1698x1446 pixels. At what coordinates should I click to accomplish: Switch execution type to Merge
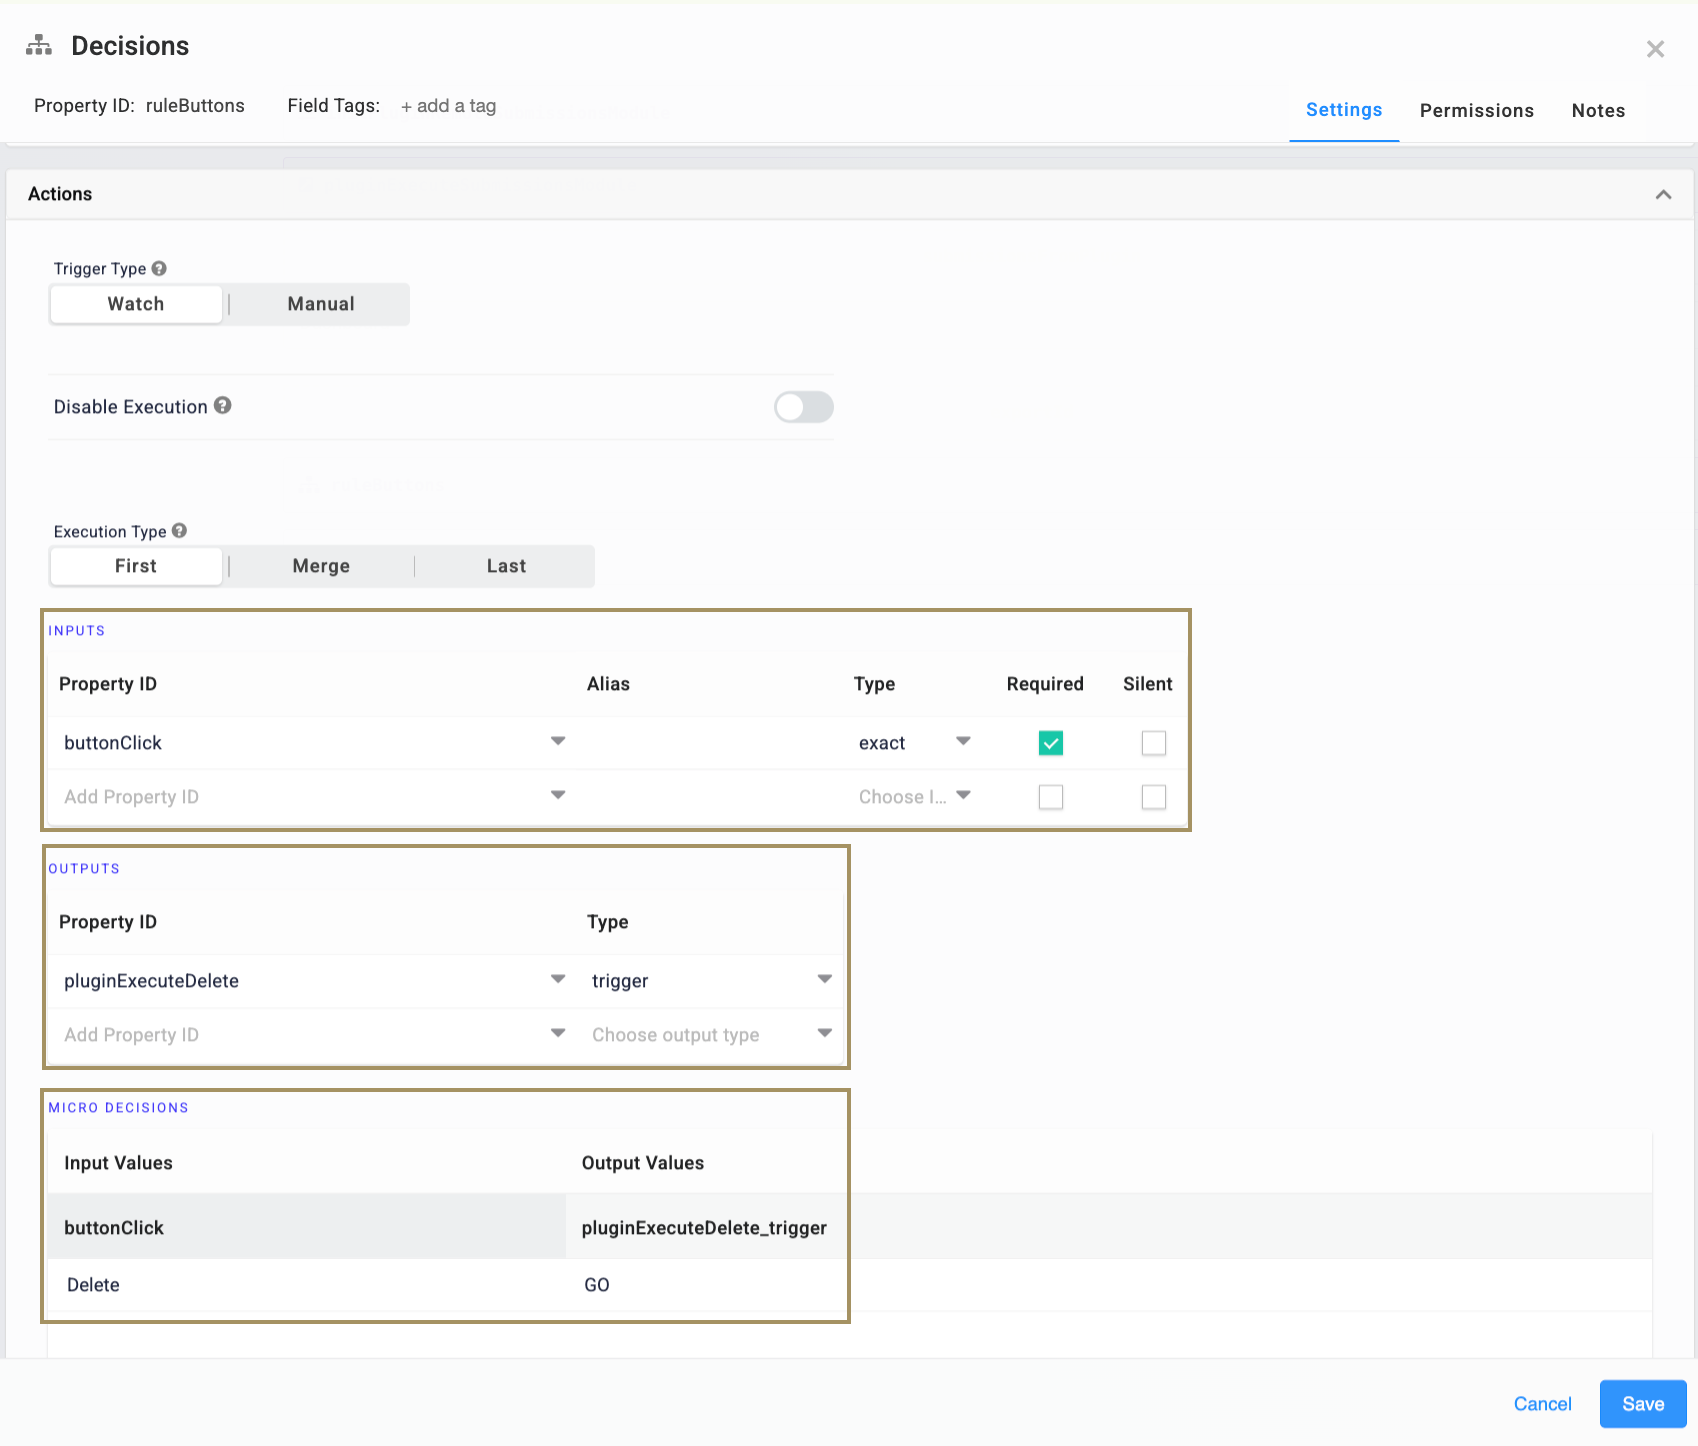click(x=320, y=565)
